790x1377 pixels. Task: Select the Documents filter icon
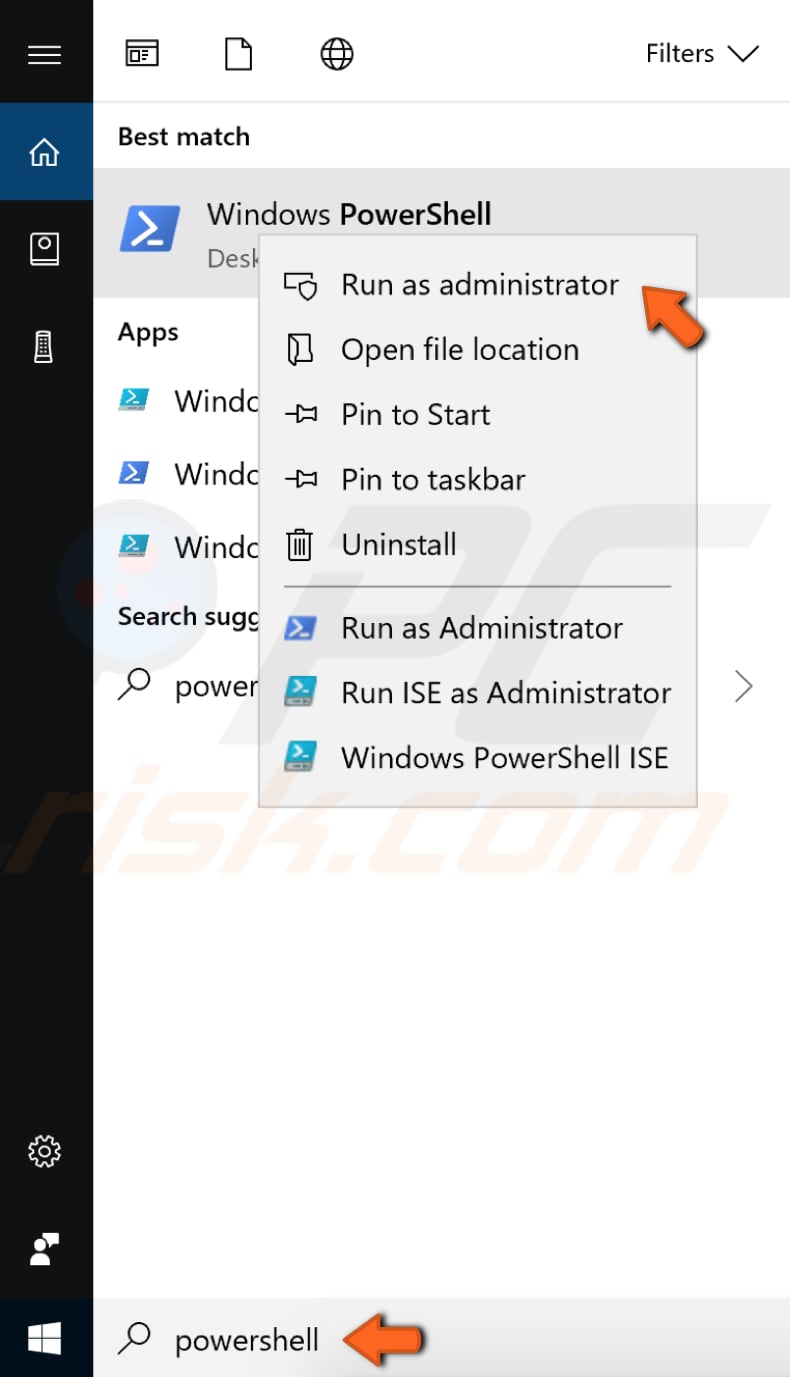click(x=238, y=54)
